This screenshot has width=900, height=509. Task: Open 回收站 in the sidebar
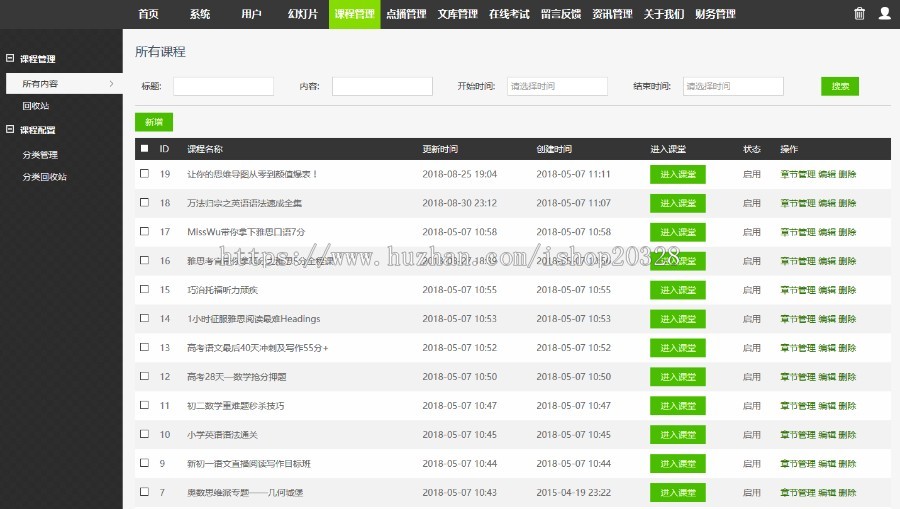[x=36, y=106]
